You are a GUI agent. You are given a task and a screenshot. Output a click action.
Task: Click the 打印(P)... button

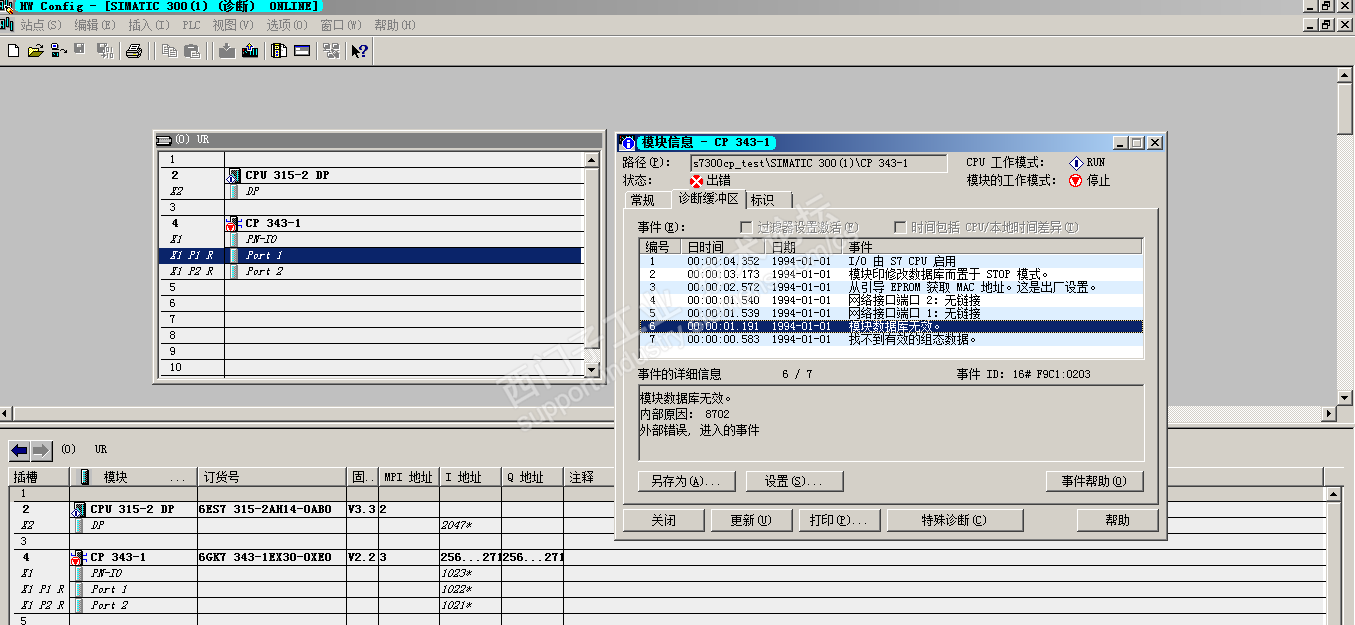(x=839, y=520)
